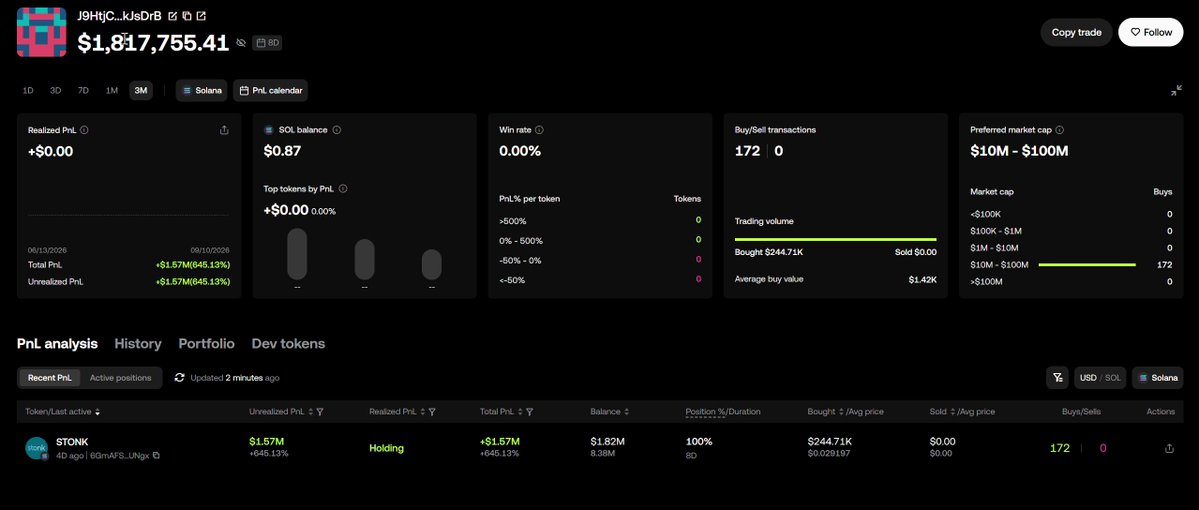1199x510 pixels.
Task: Open Solana selector above the table
Action: click(x=1158, y=378)
